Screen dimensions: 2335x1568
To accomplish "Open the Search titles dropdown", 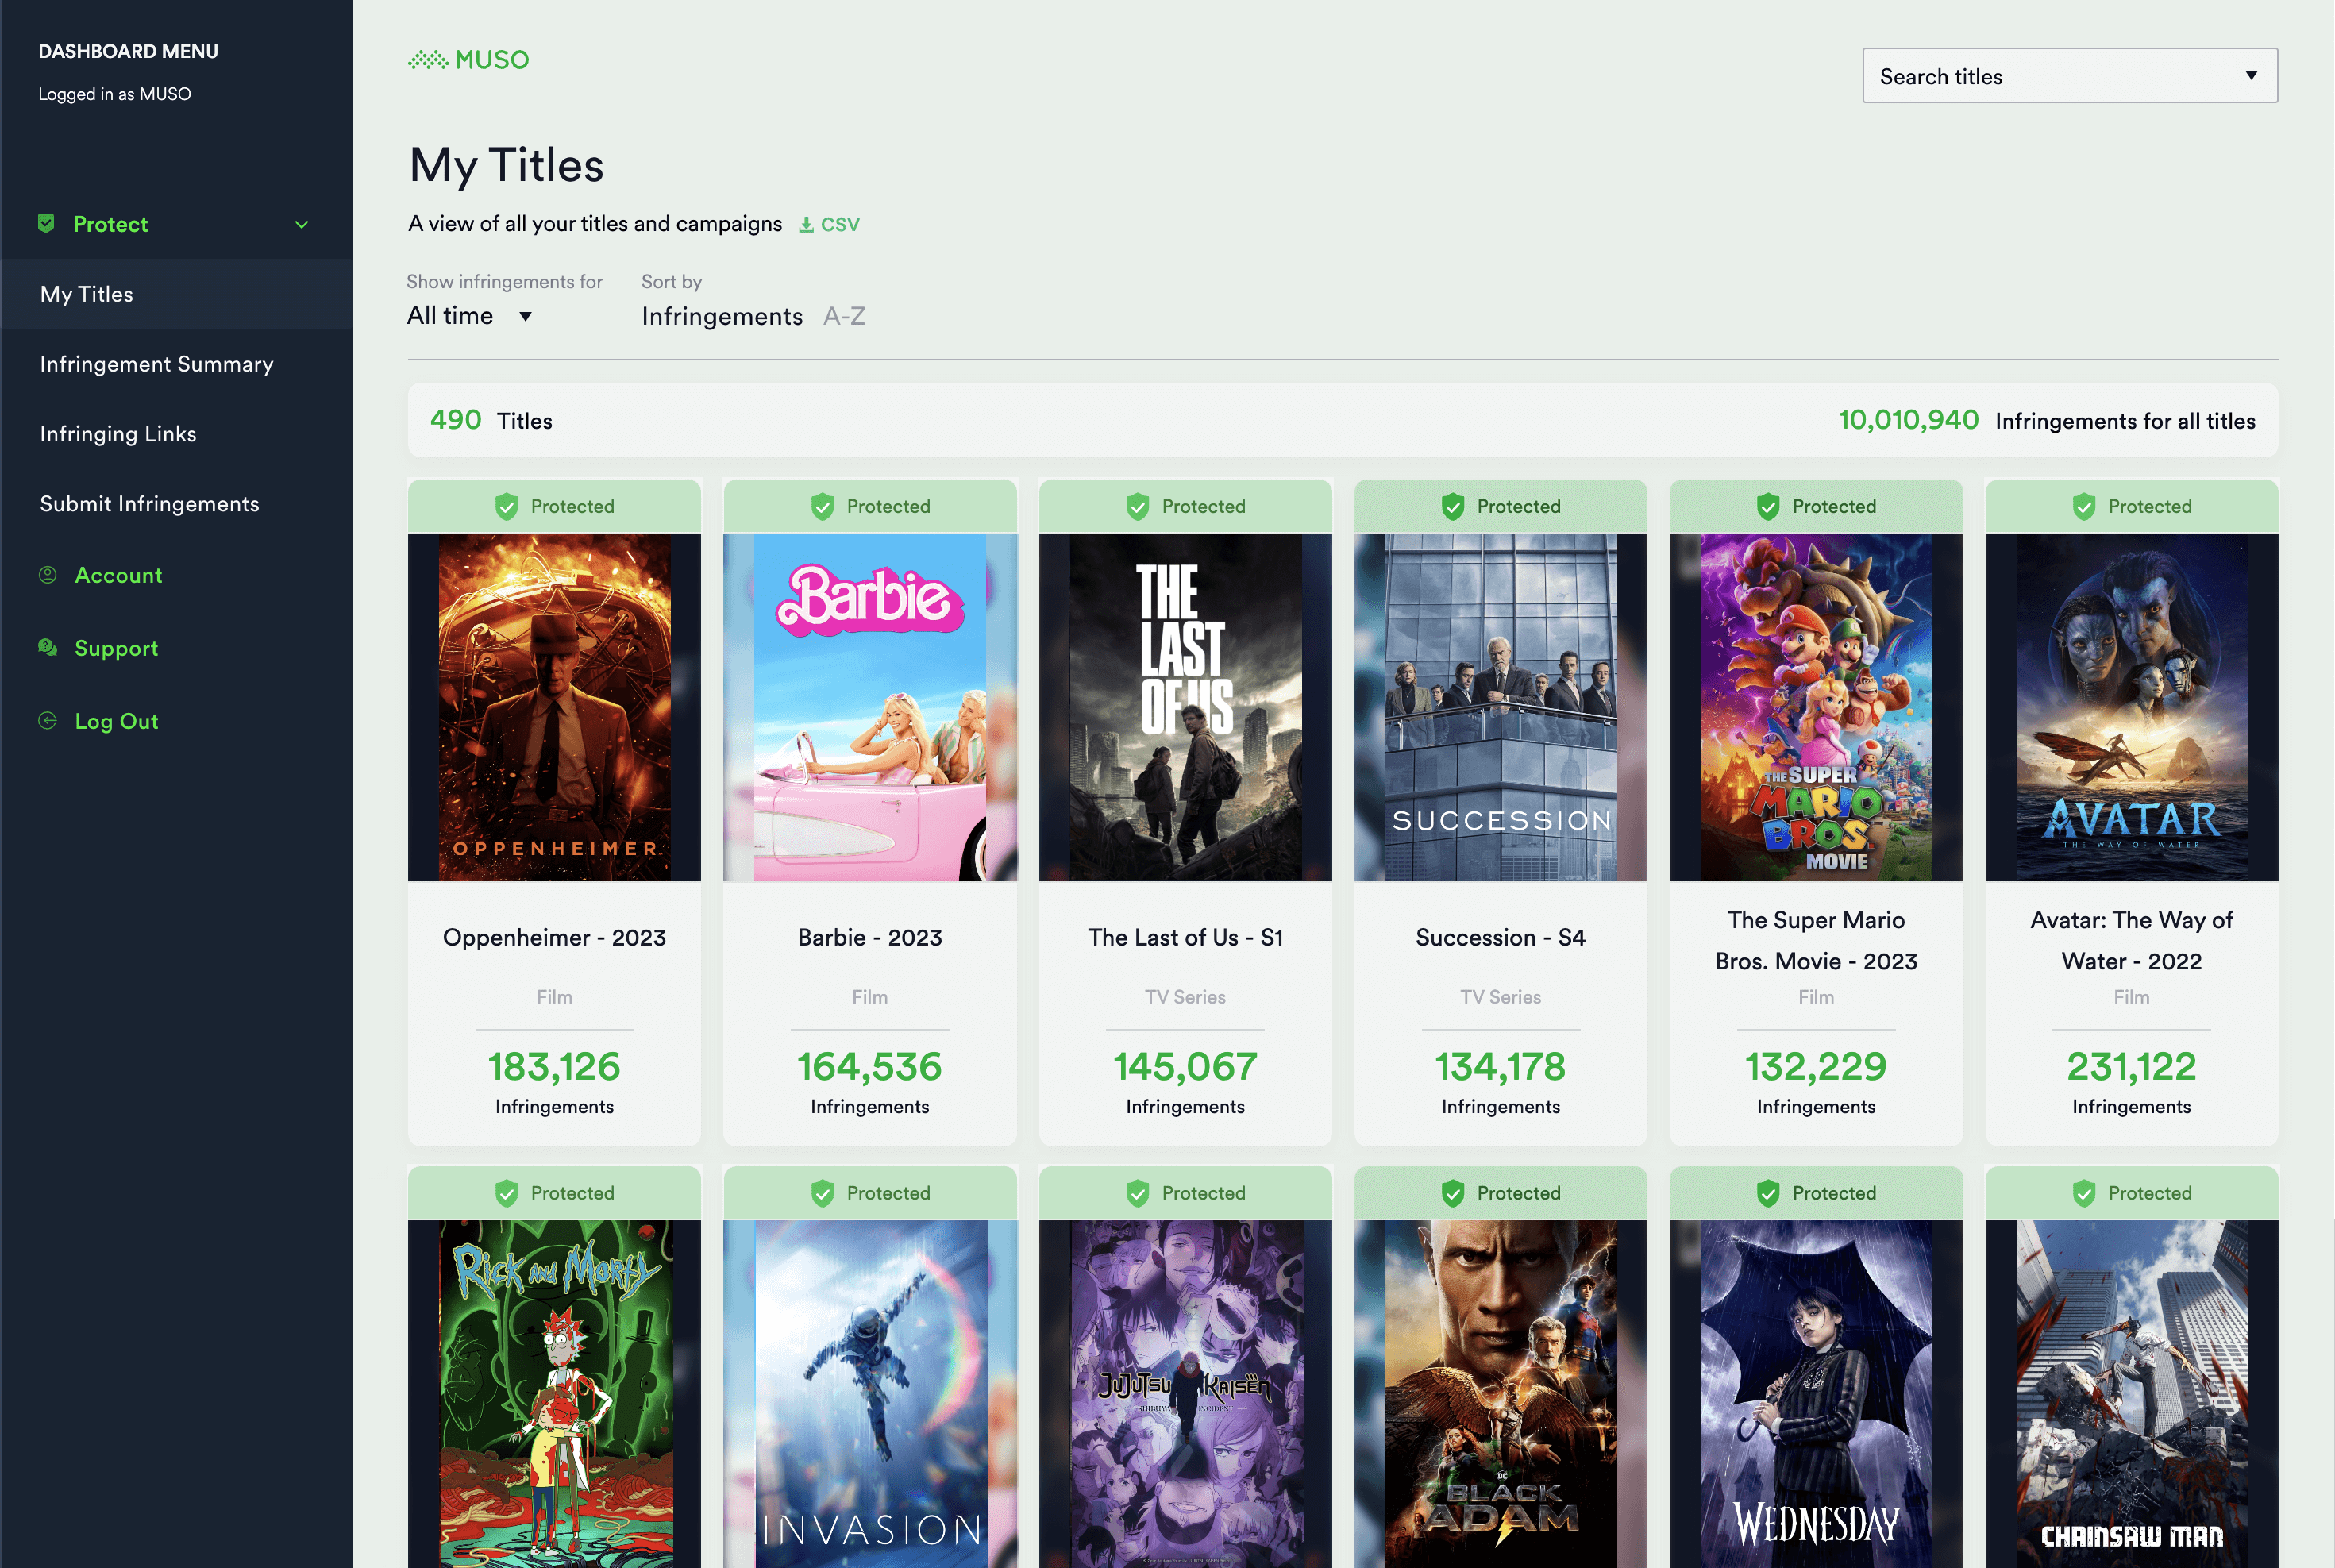I will 2069,75.
